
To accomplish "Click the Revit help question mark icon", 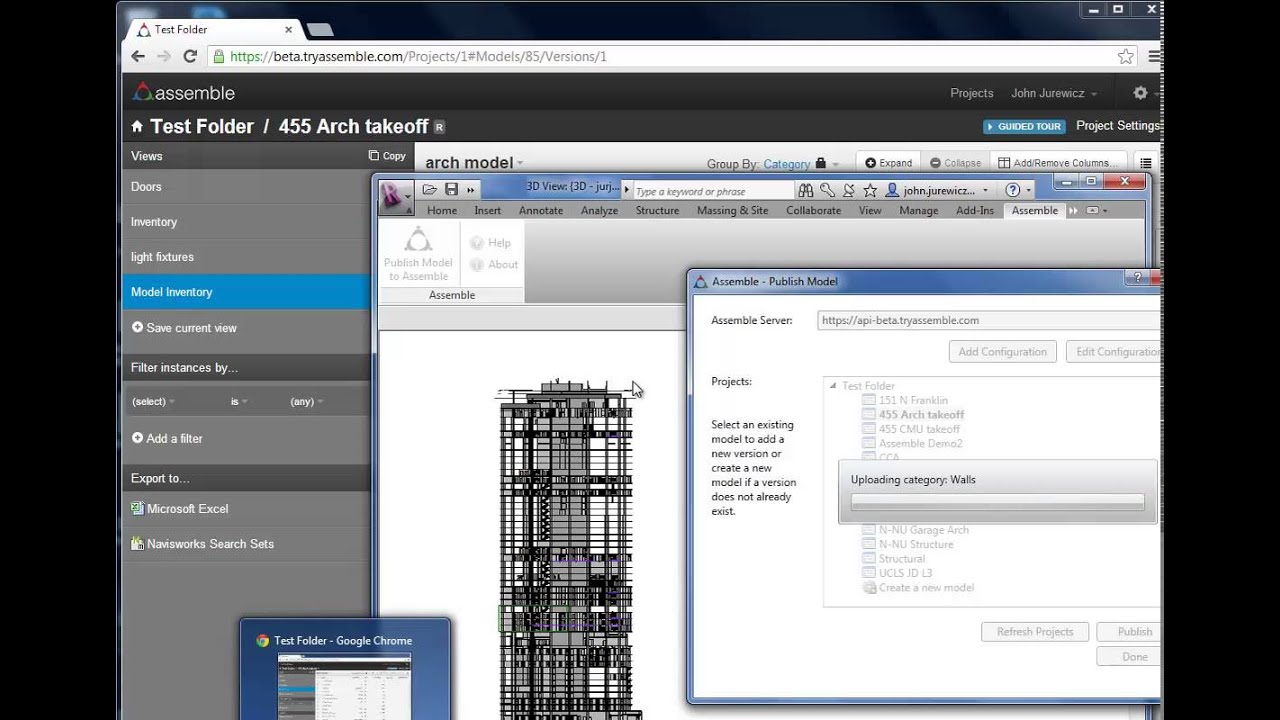I will pyautogui.click(x=1013, y=190).
